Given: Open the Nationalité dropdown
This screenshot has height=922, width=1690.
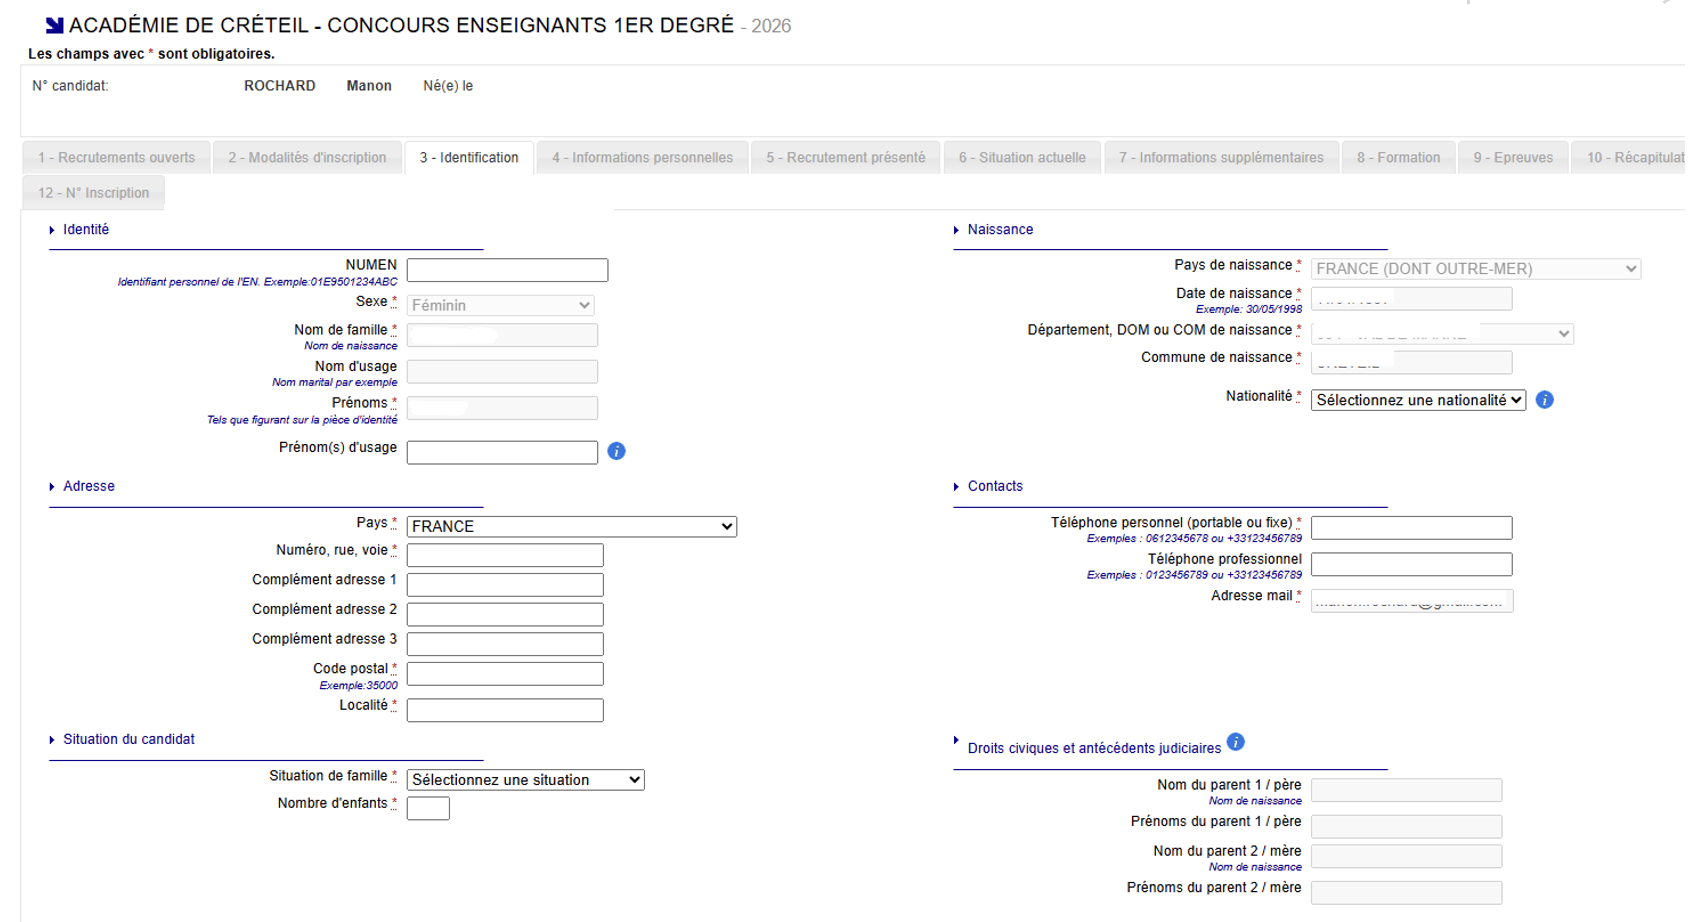Looking at the screenshot, I should [1417, 400].
